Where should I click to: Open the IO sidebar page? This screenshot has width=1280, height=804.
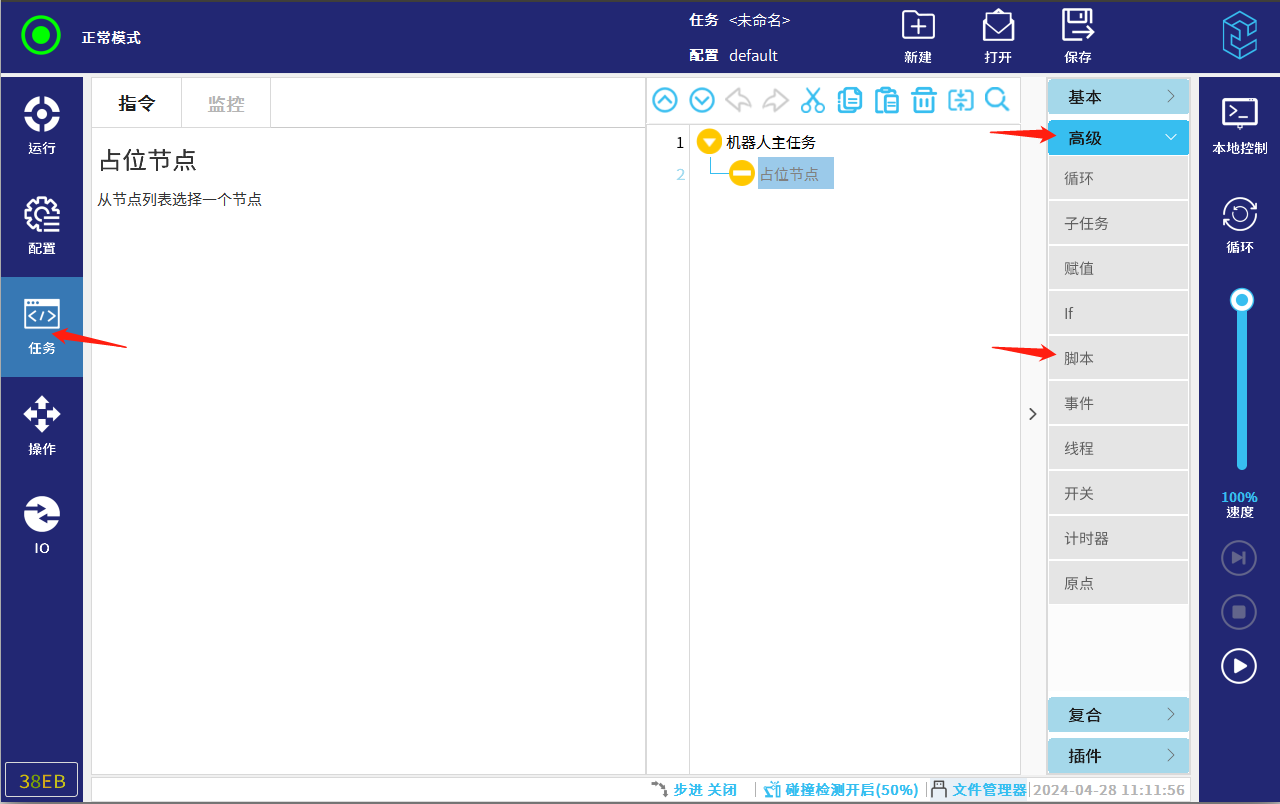42,526
